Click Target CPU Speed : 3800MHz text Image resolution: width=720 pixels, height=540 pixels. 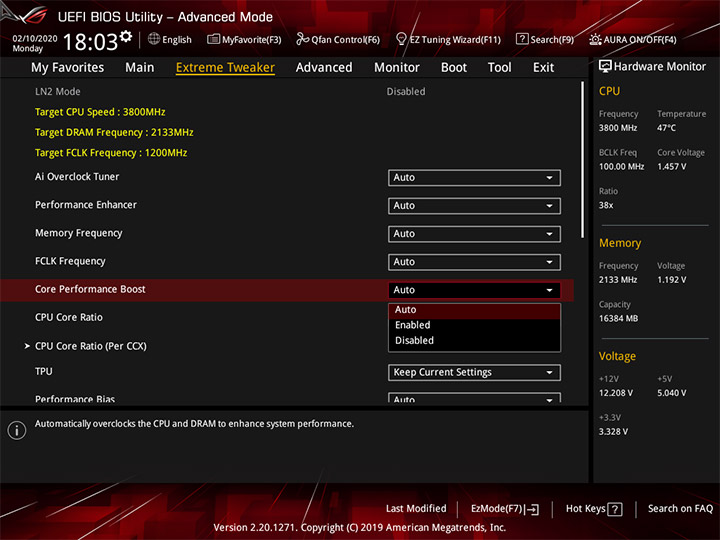100,112
